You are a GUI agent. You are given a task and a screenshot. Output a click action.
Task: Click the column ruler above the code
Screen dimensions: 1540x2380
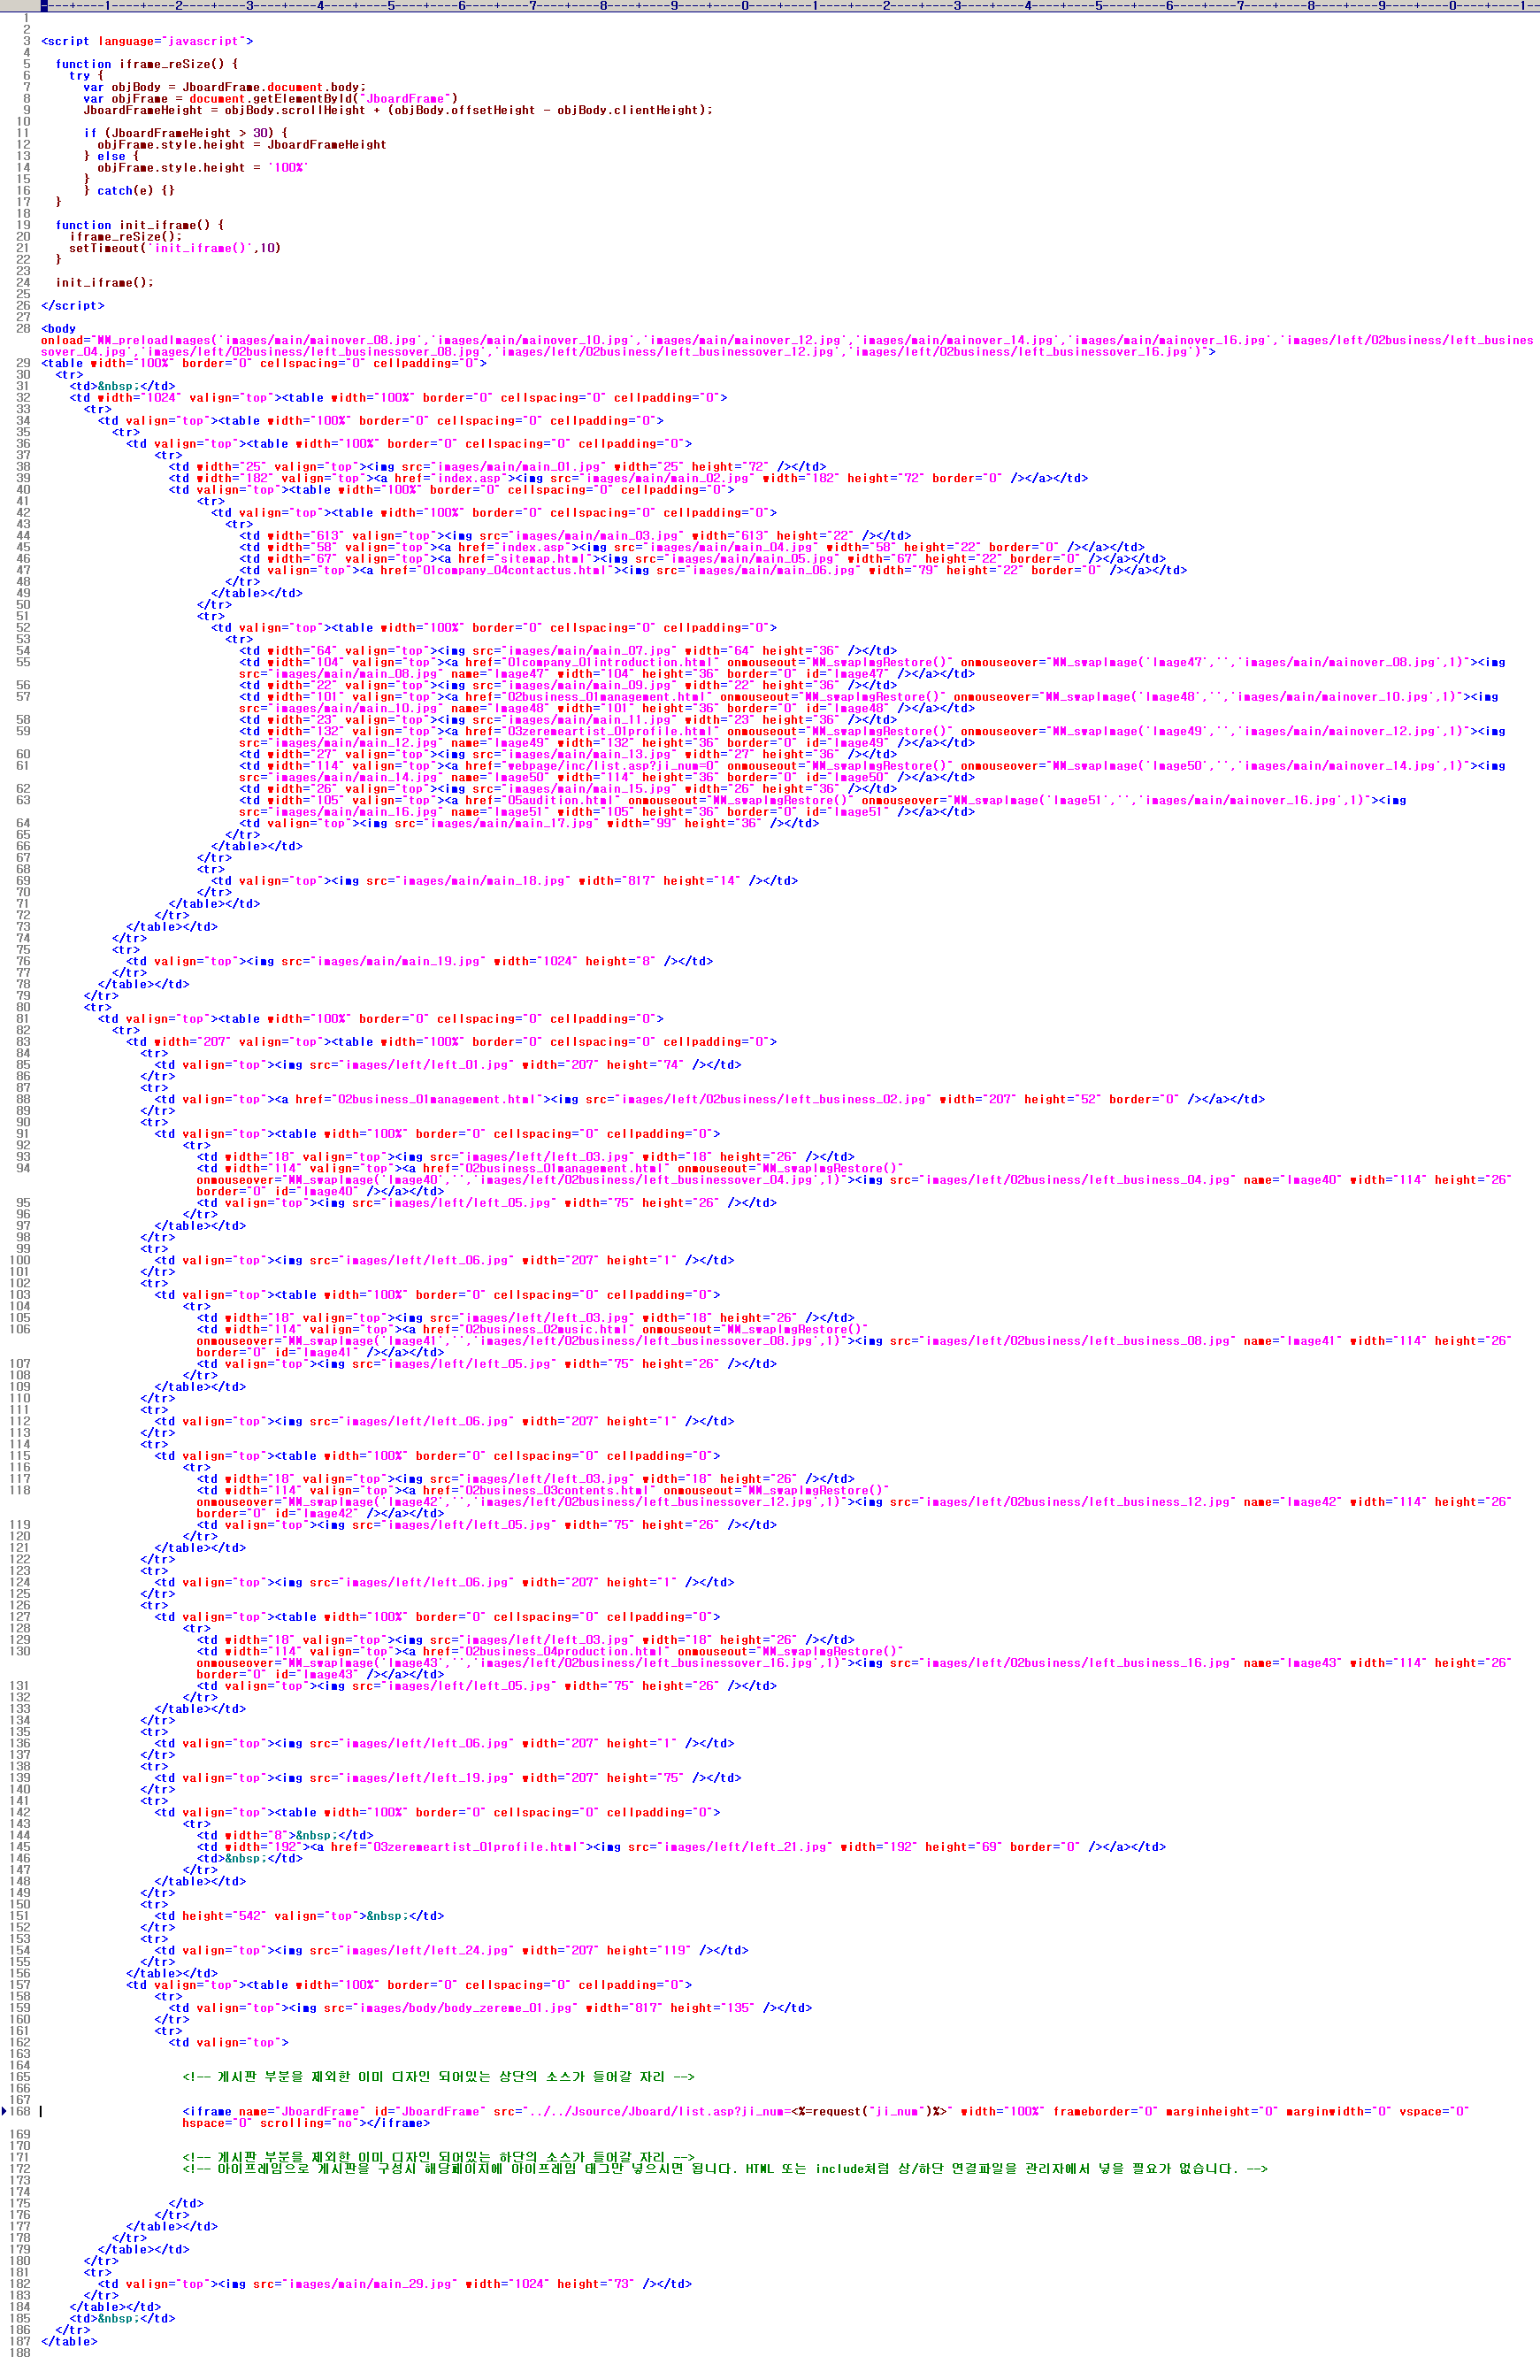(788, 6)
